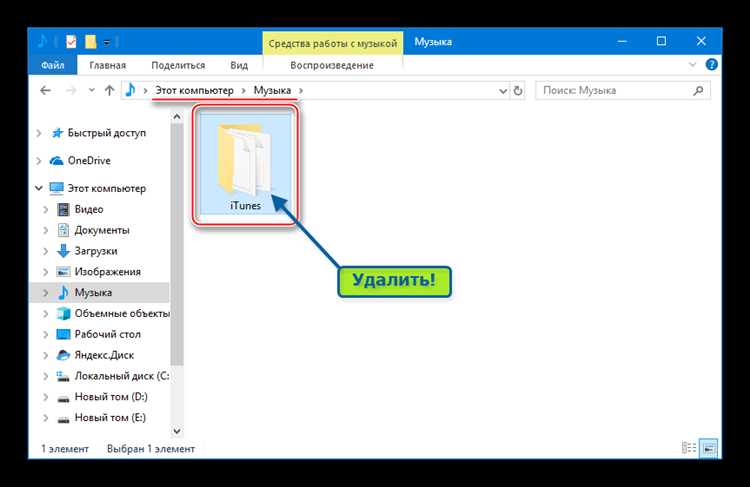Click the Поиск: Музыка search field
This screenshot has width=750, height=487.
pos(623,90)
